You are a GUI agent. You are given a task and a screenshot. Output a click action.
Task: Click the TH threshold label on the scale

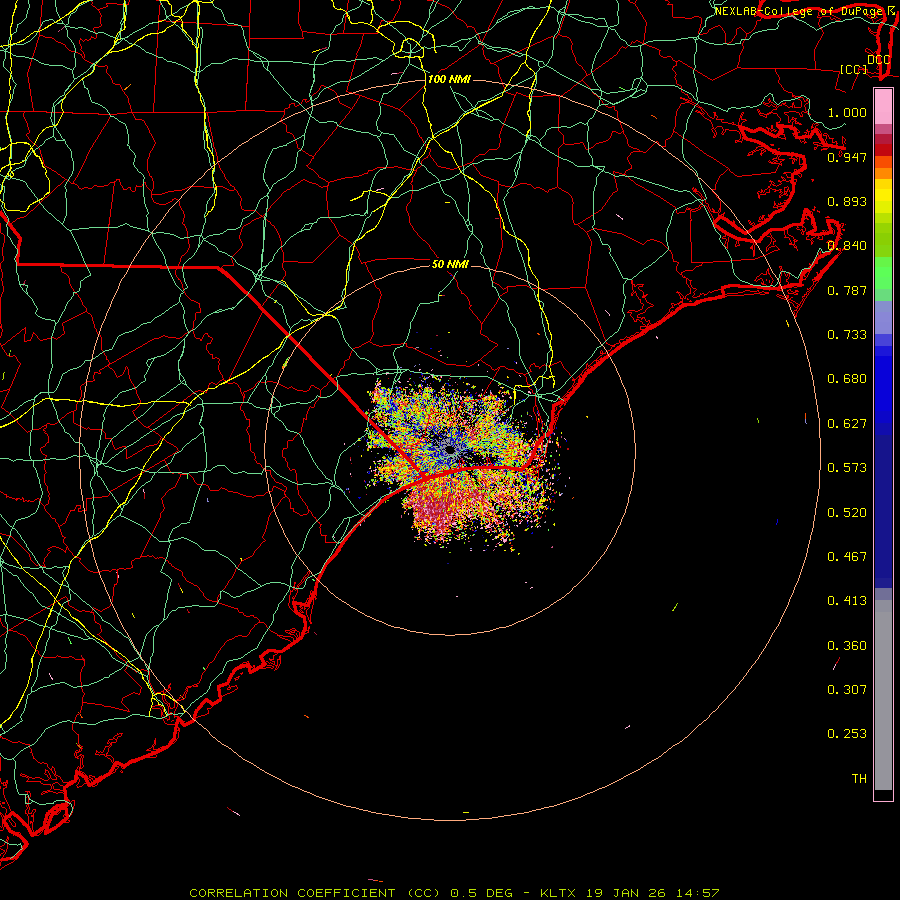[x=859, y=779]
